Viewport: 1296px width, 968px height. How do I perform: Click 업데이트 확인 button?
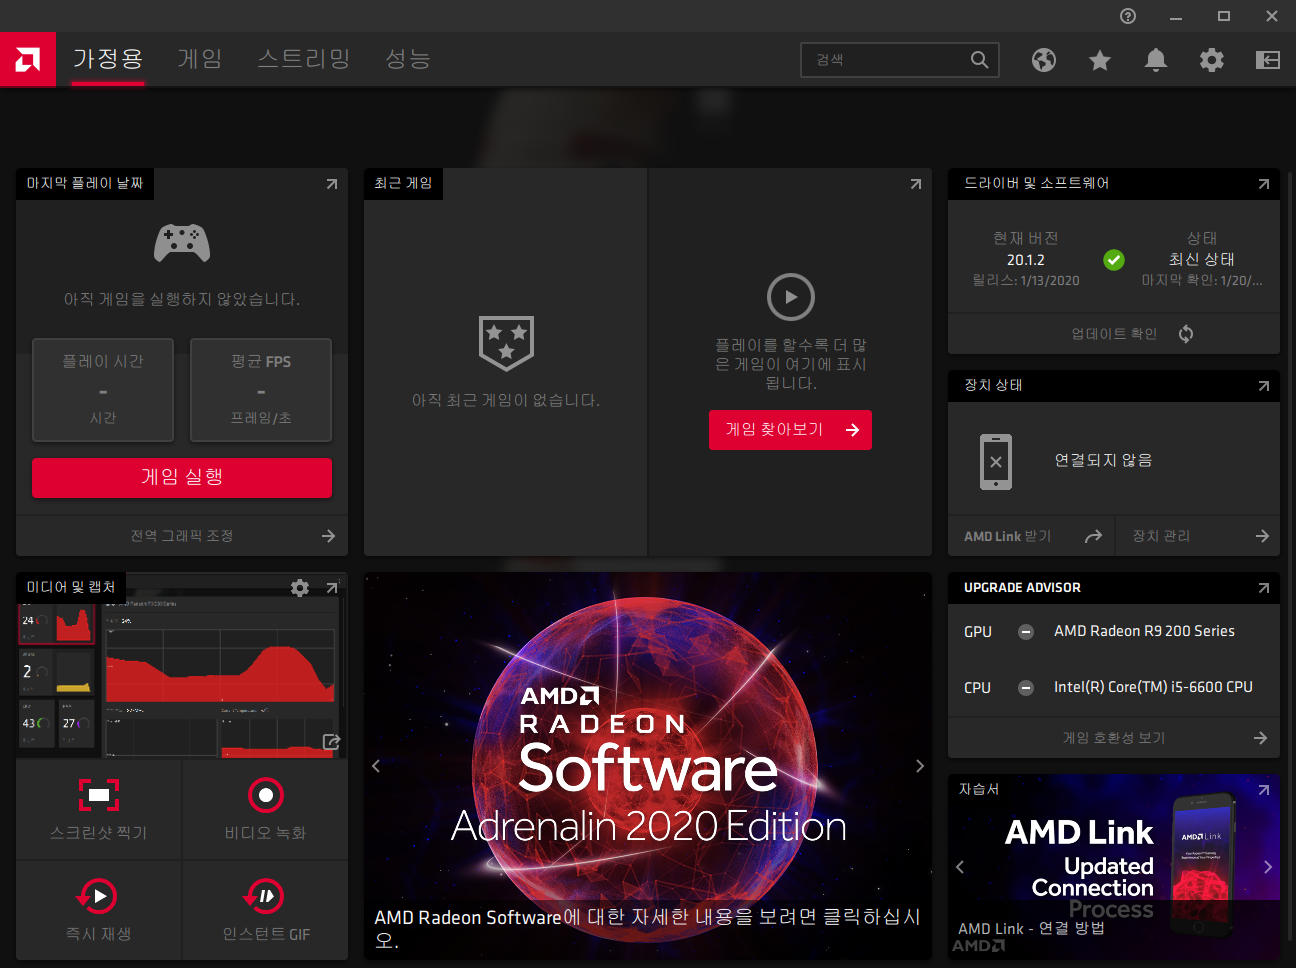coord(1114,334)
